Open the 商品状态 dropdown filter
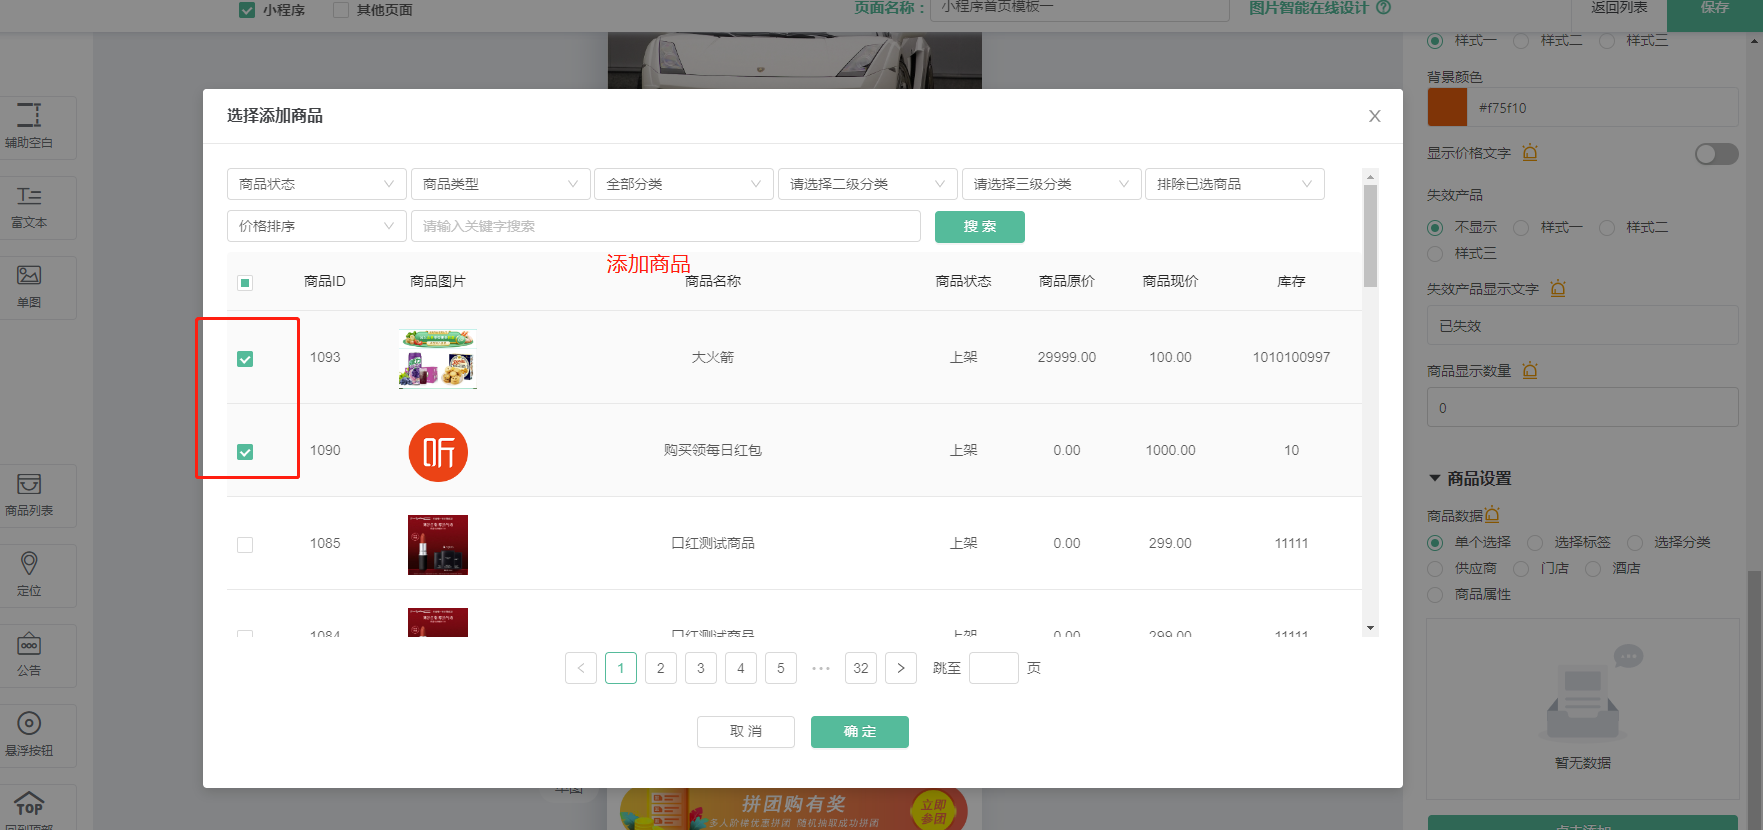 (316, 184)
